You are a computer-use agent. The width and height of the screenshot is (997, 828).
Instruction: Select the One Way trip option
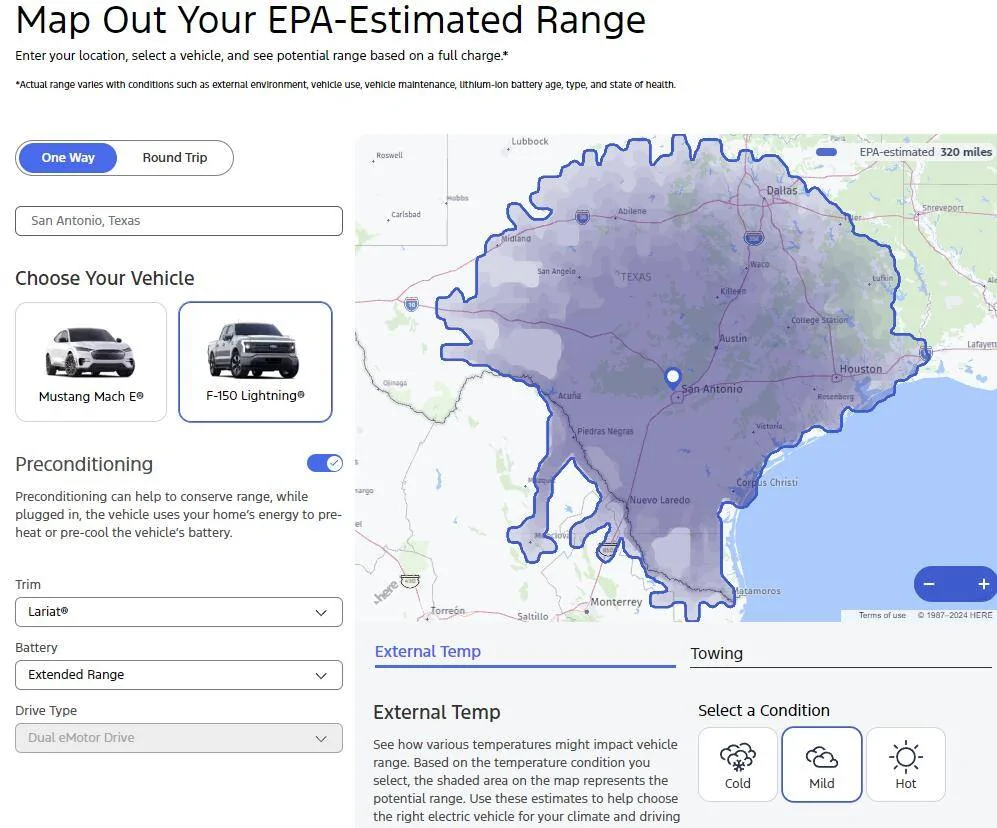click(68, 158)
